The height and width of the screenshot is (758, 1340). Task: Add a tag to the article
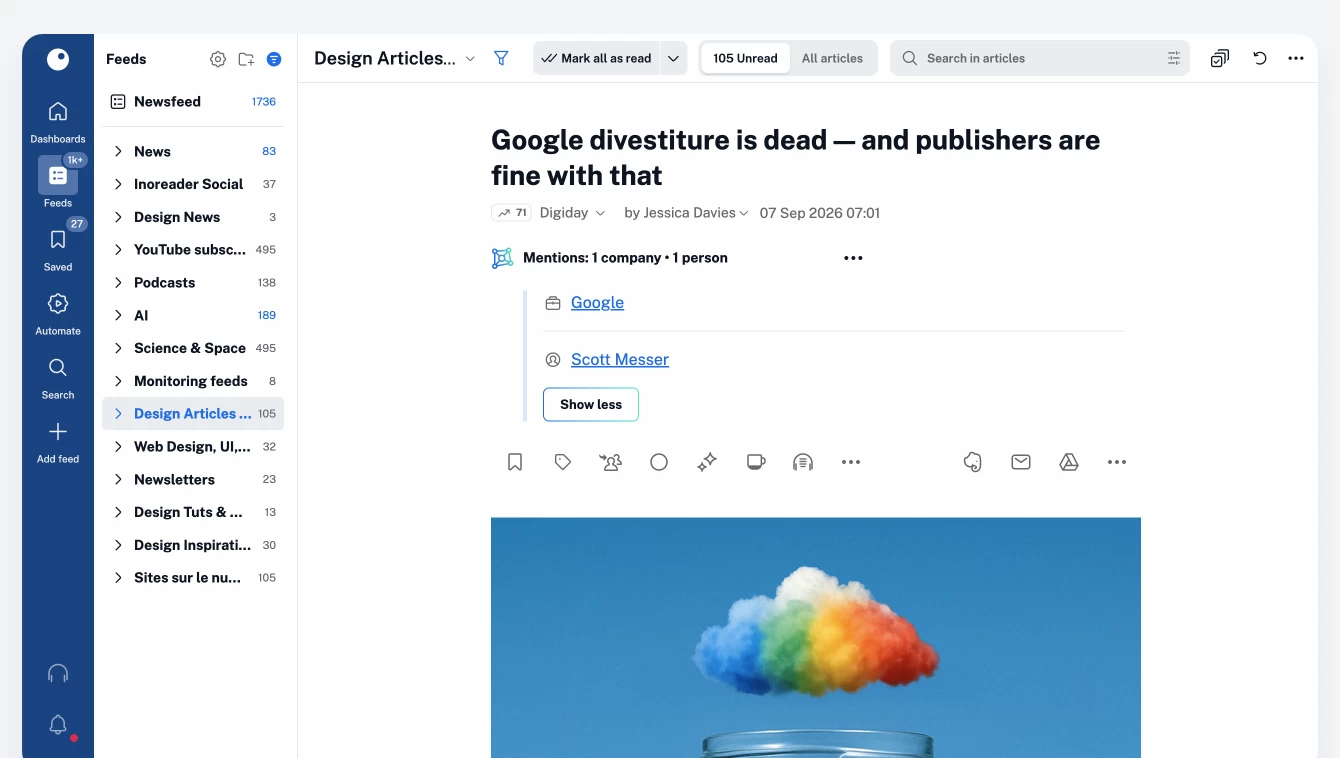click(x=563, y=462)
